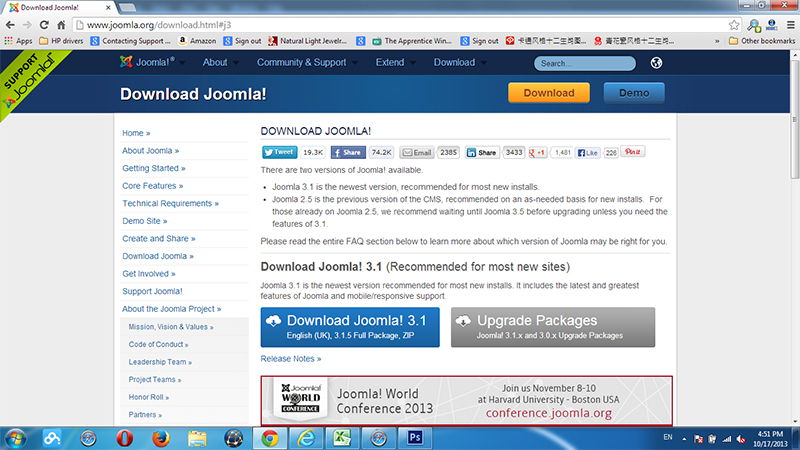Click the Joomla! logo menu

[x=152, y=62]
